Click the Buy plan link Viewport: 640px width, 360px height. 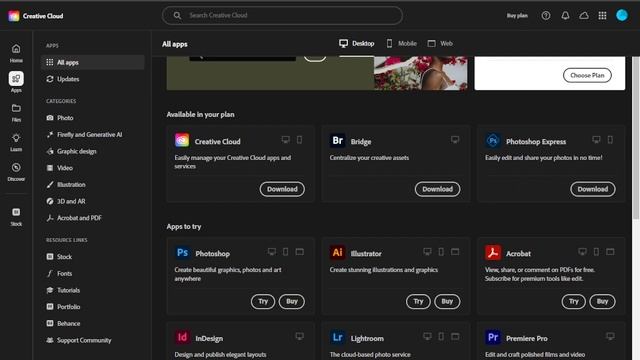click(517, 16)
